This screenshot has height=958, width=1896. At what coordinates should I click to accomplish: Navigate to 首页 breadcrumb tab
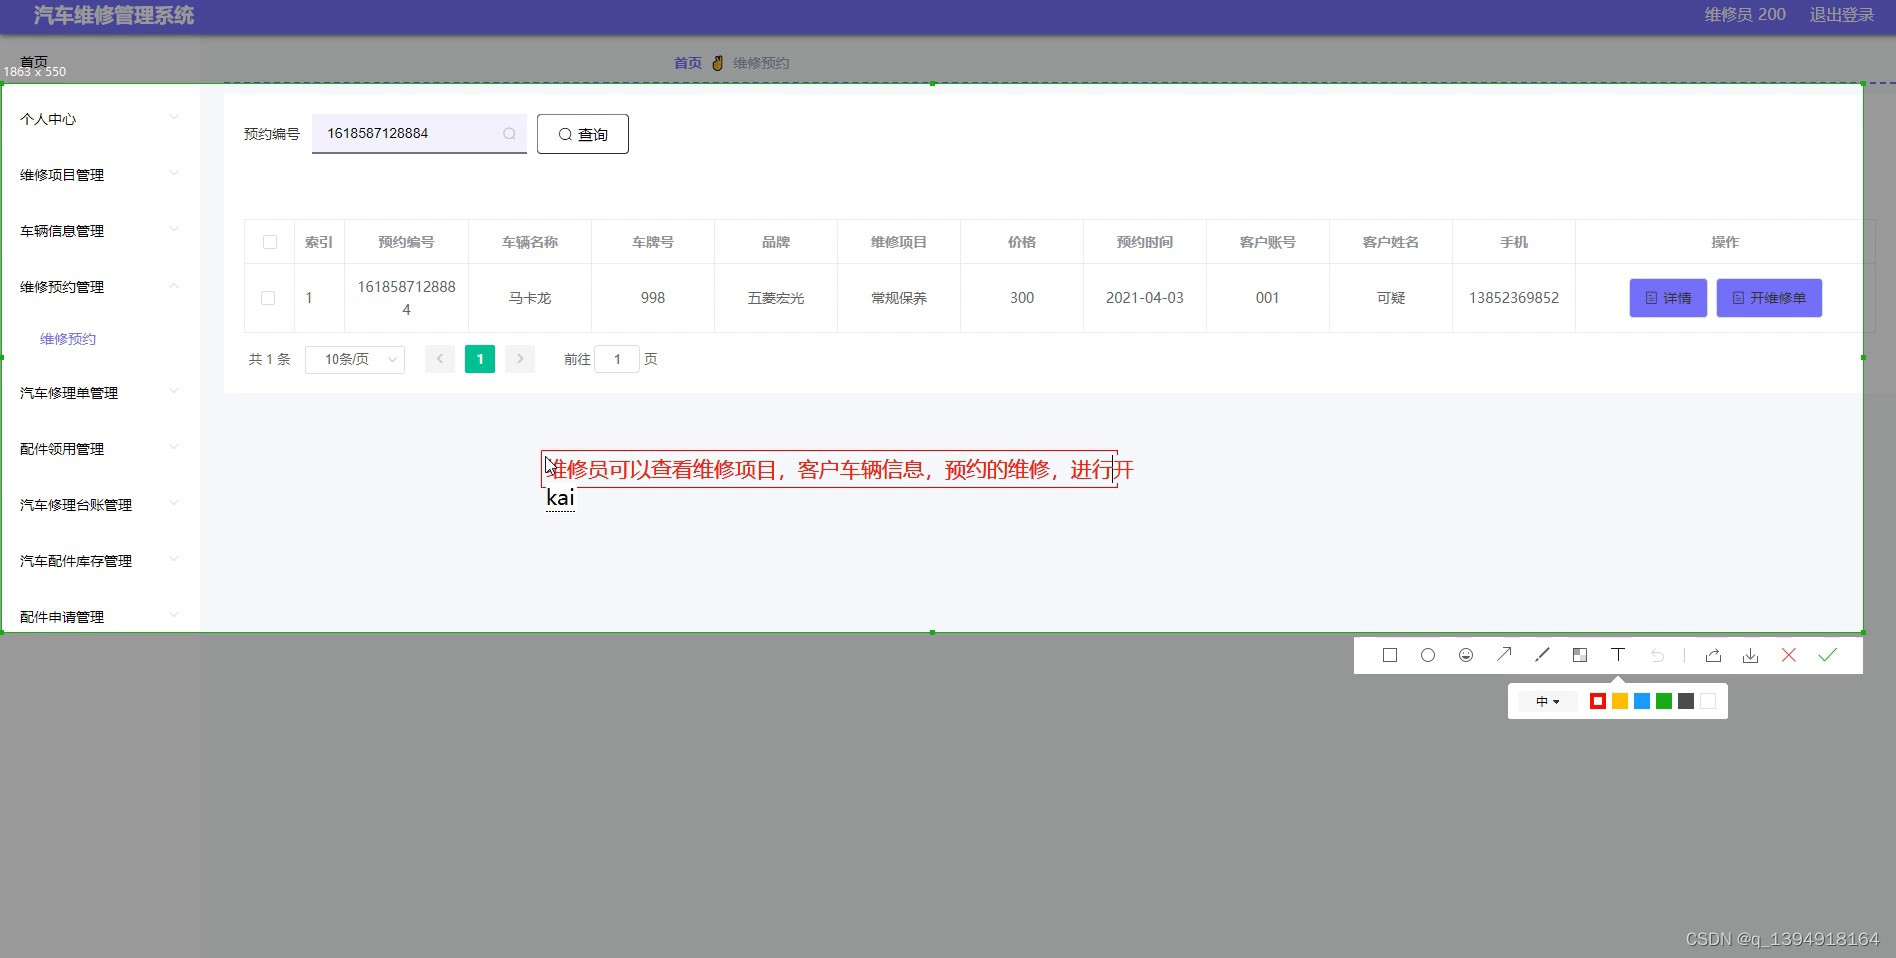point(687,62)
